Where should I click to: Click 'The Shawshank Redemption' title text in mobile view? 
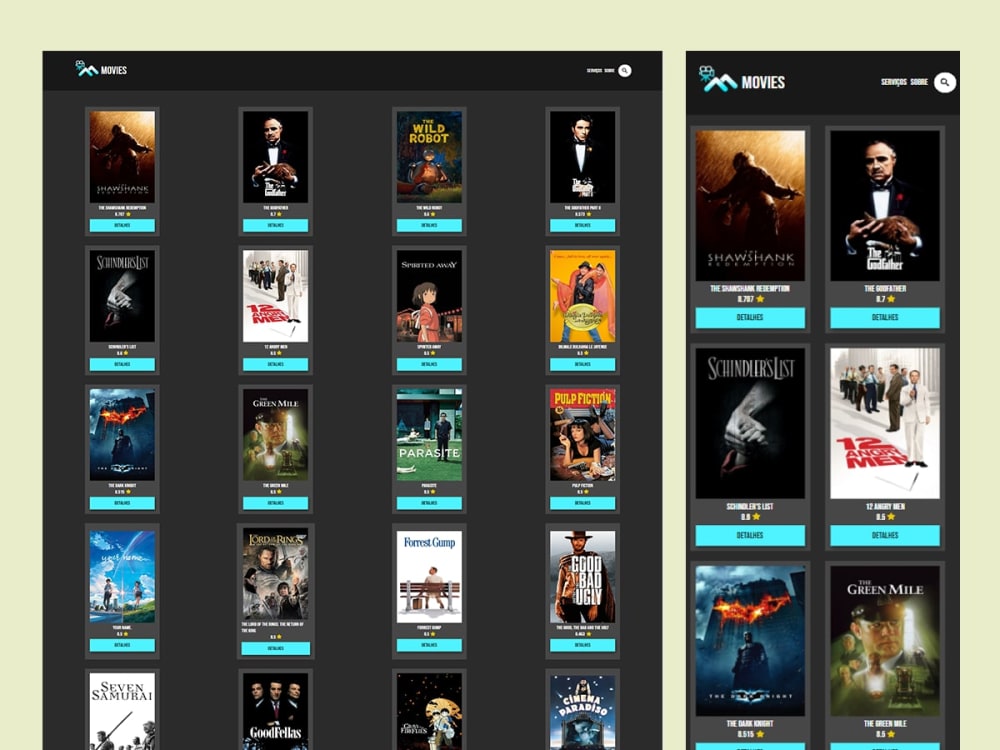point(750,288)
